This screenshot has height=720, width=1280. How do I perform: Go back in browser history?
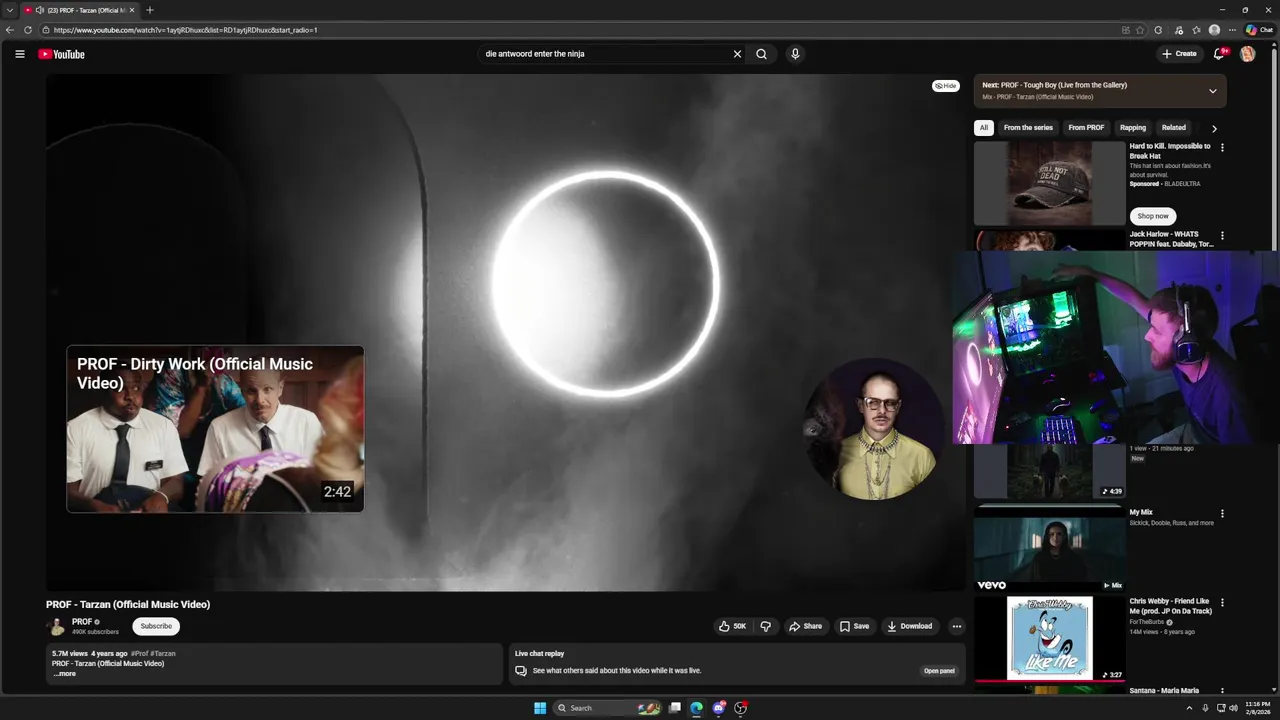tap(10, 30)
